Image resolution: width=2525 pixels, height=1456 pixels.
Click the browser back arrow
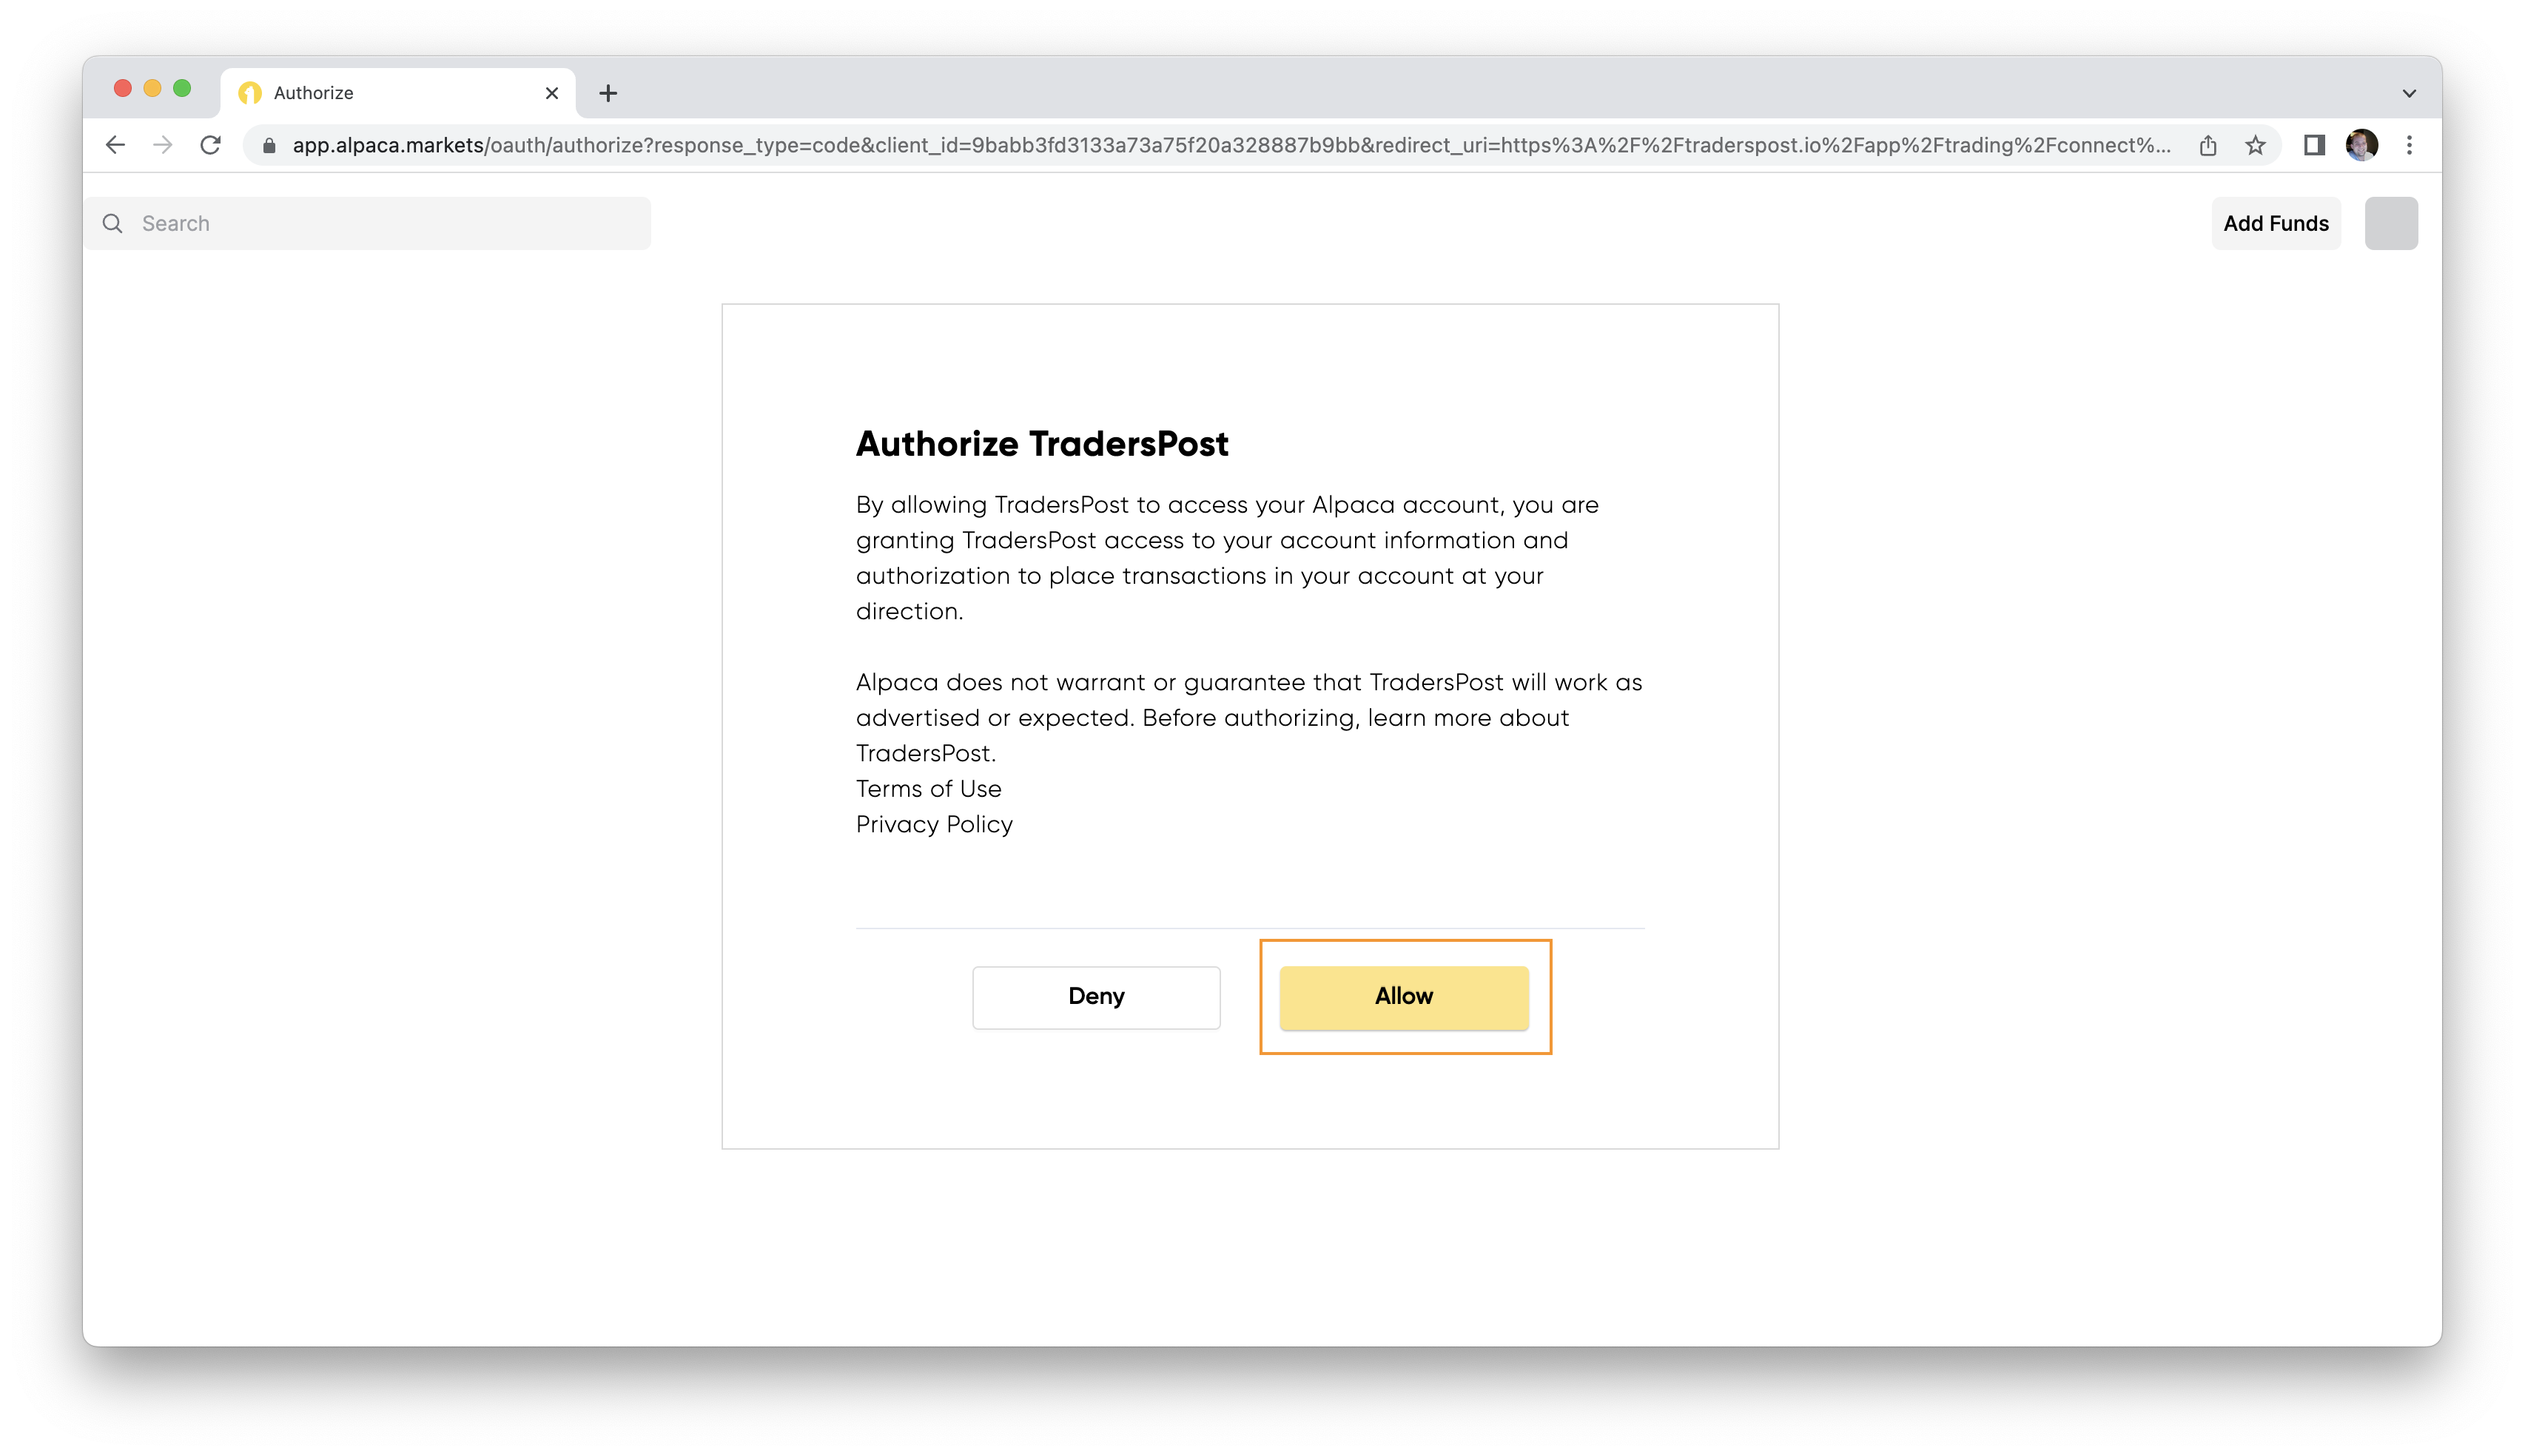[115, 145]
